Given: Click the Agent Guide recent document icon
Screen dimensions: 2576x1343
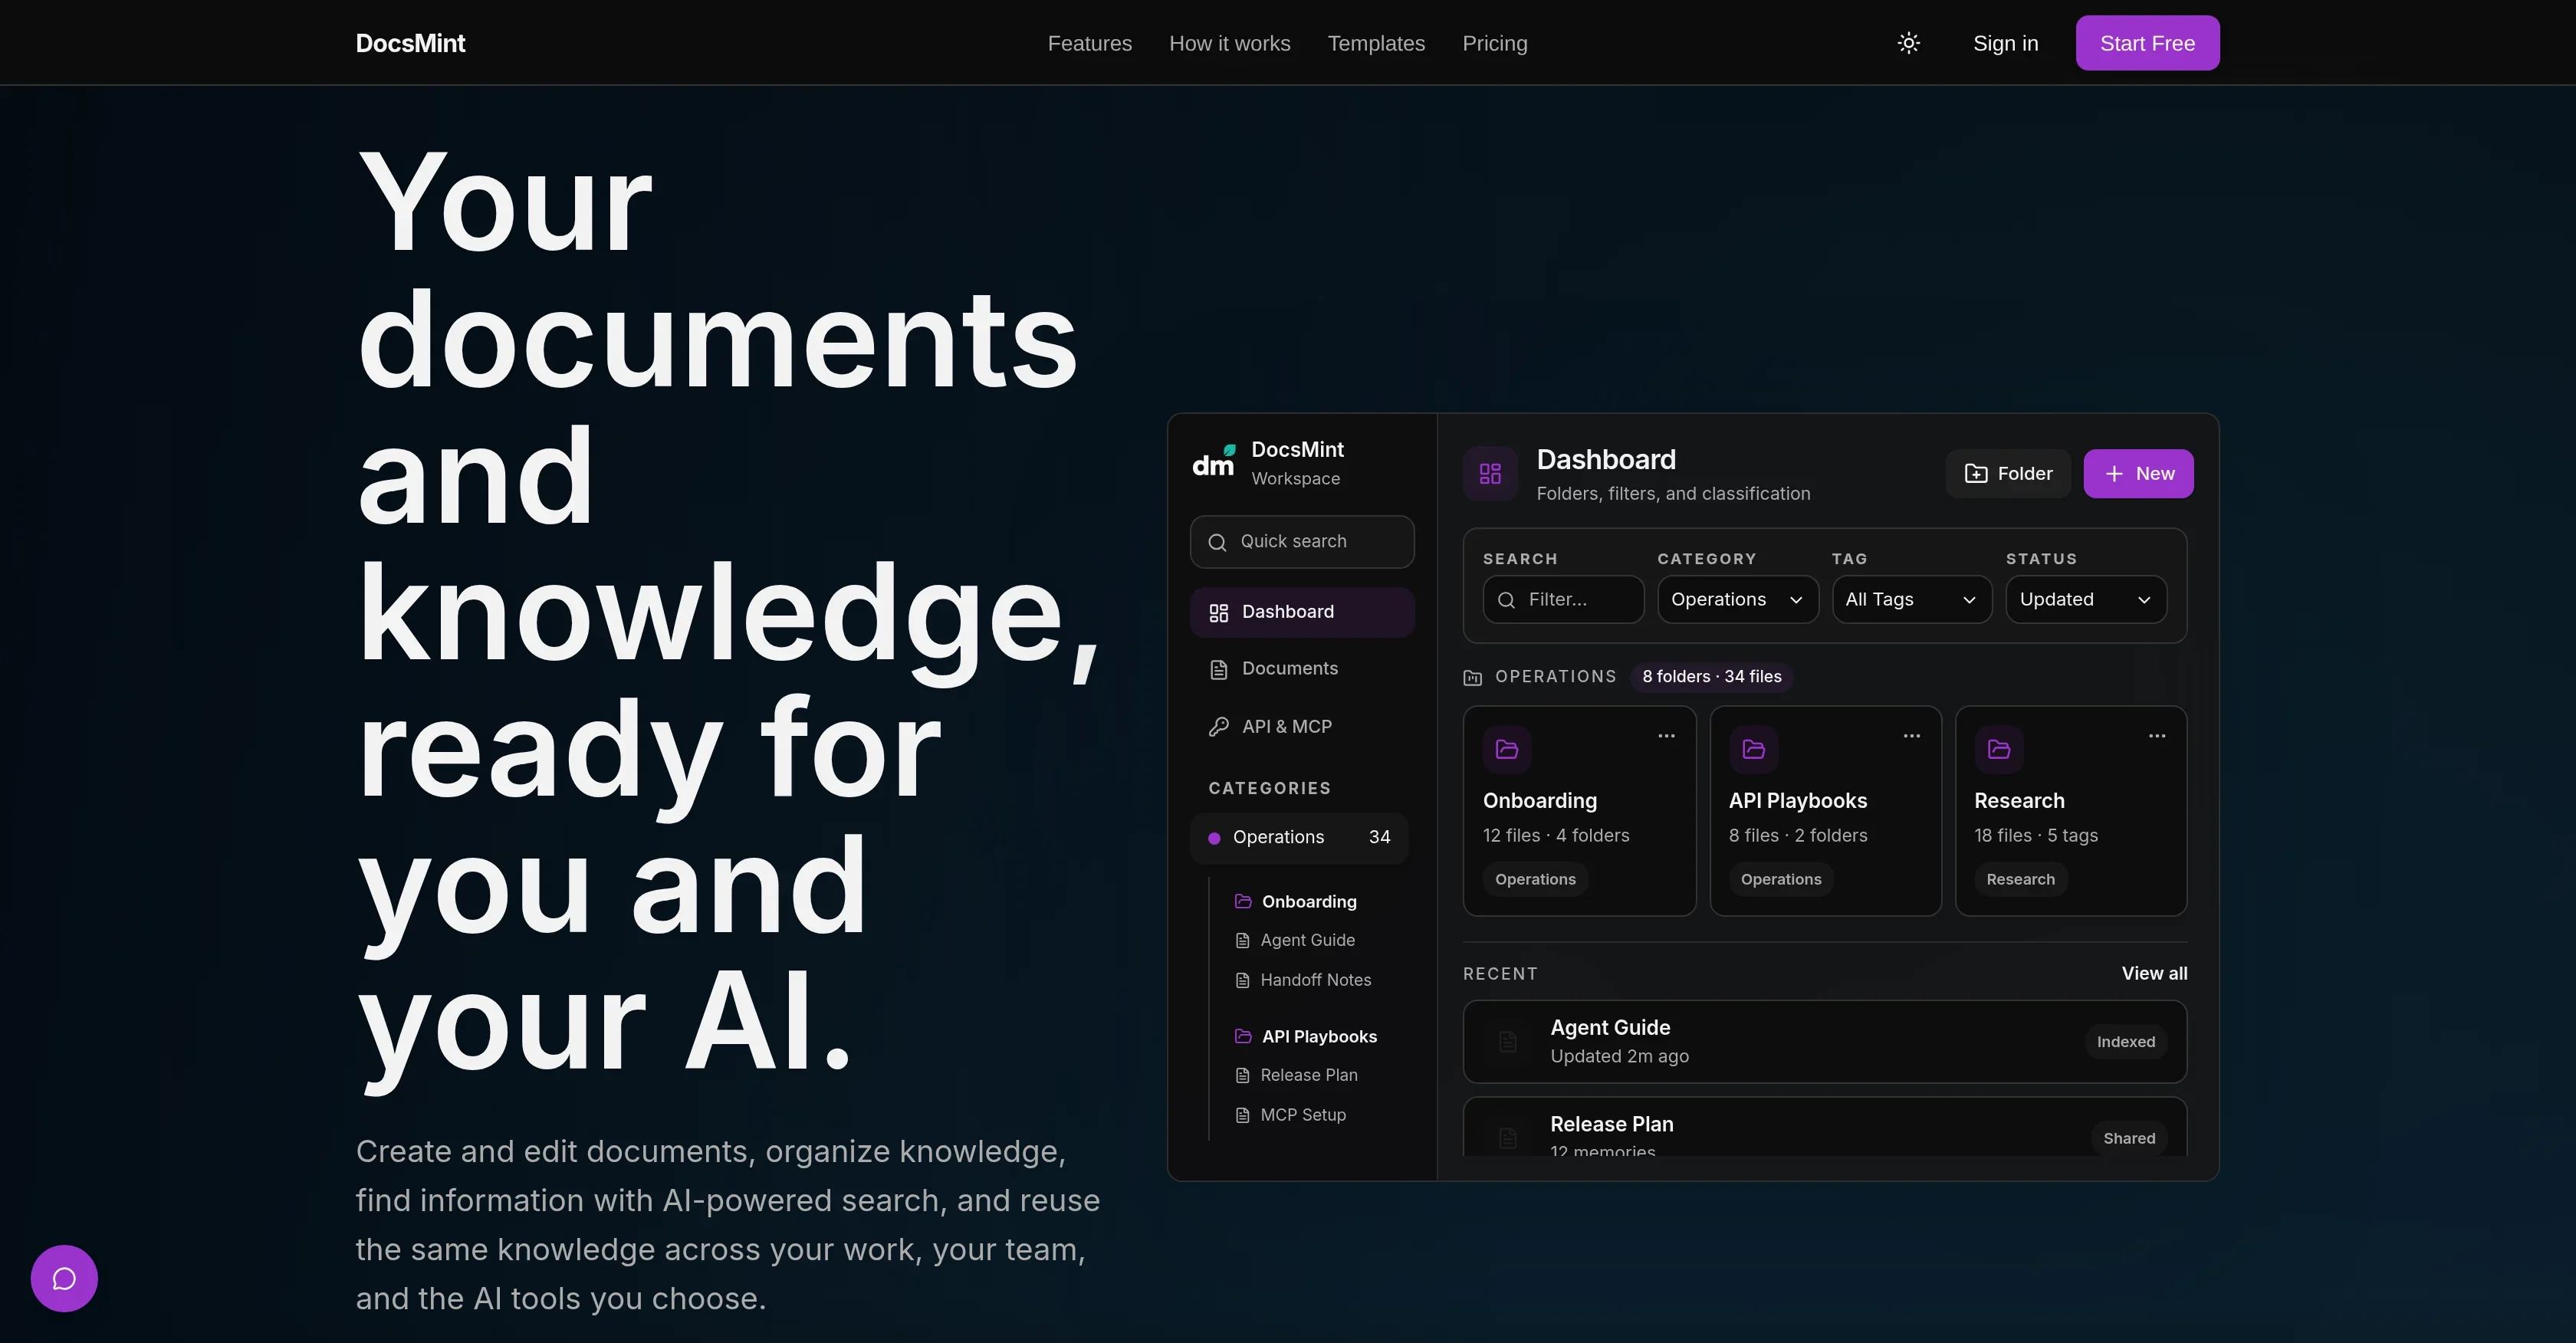Looking at the screenshot, I should (1508, 1042).
